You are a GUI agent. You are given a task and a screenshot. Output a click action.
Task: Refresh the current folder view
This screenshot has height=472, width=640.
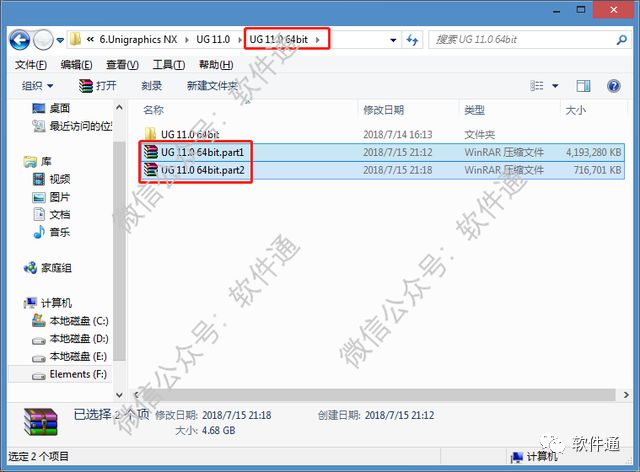[412, 40]
